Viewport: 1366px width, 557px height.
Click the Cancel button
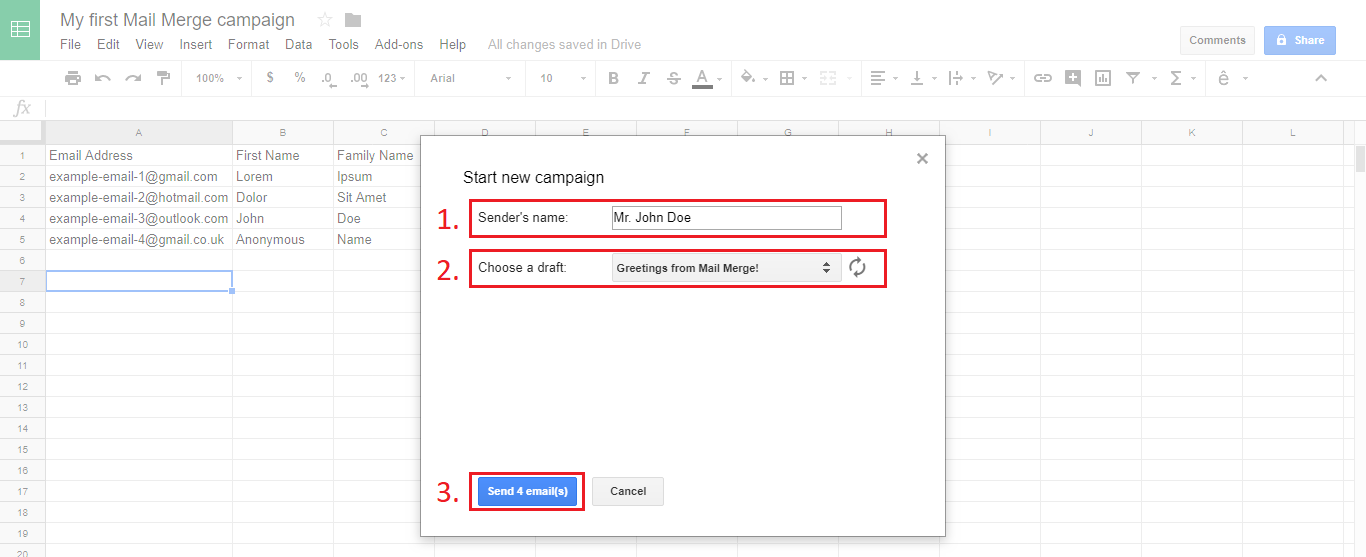point(627,491)
